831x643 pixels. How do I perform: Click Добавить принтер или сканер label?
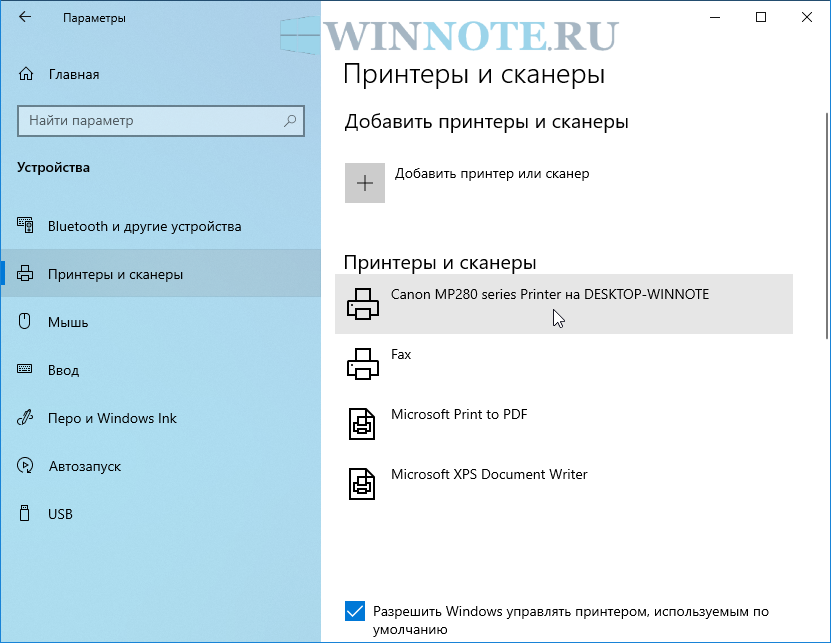(492, 173)
